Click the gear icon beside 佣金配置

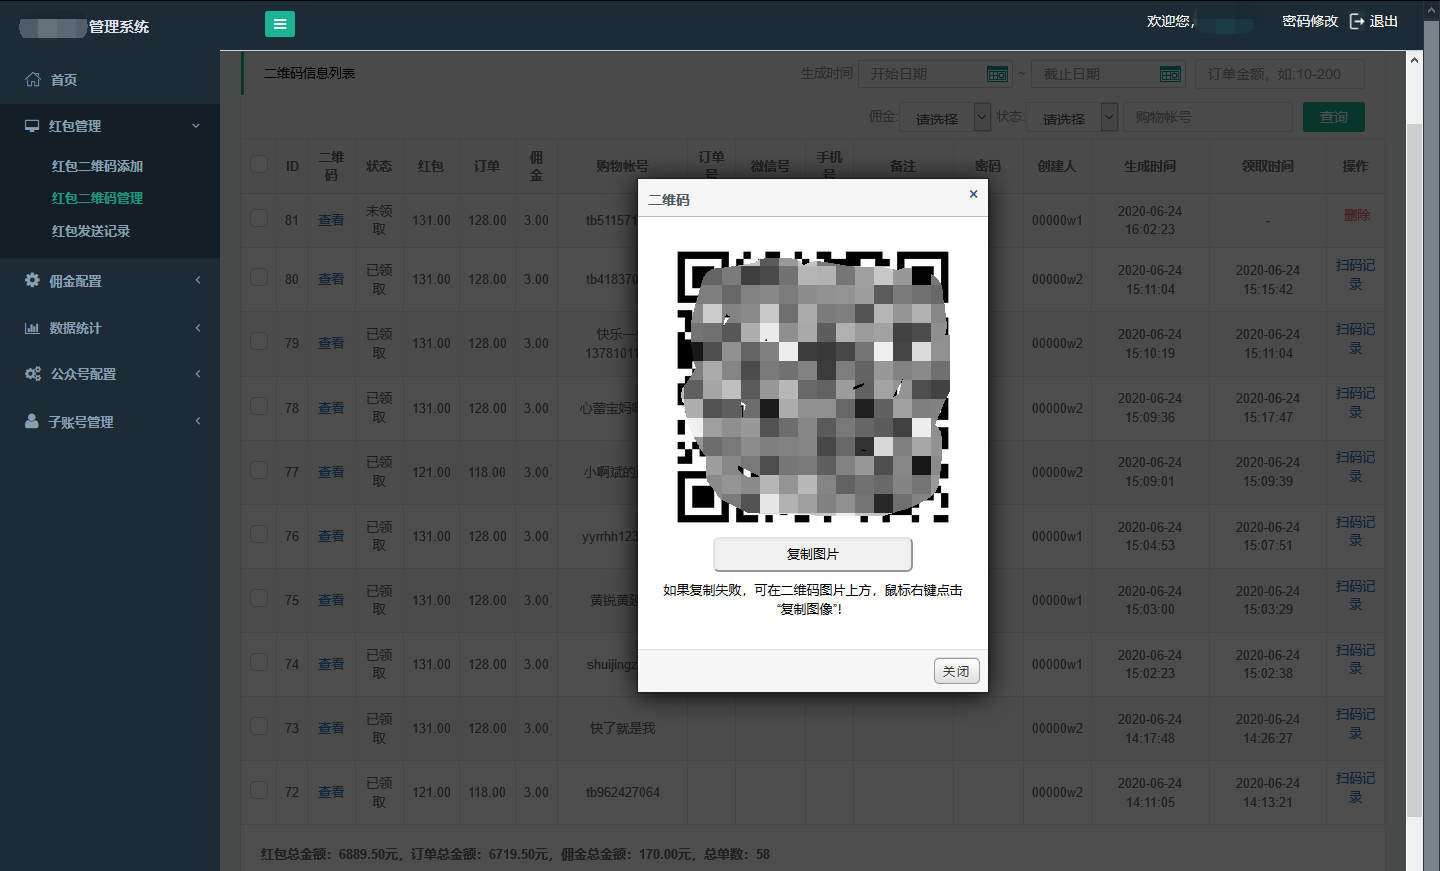click(32, 280)
